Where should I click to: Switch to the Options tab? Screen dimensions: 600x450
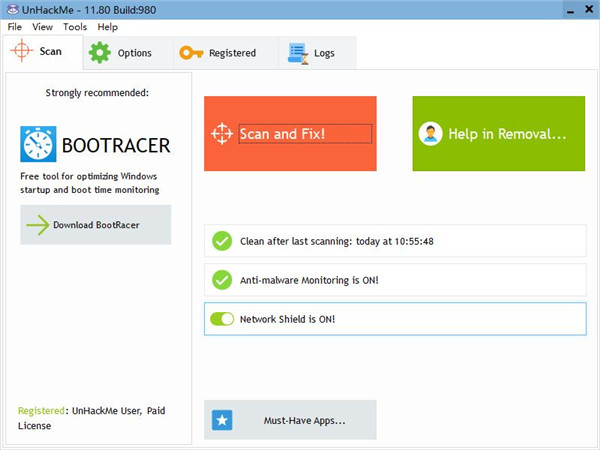point(128,53)
